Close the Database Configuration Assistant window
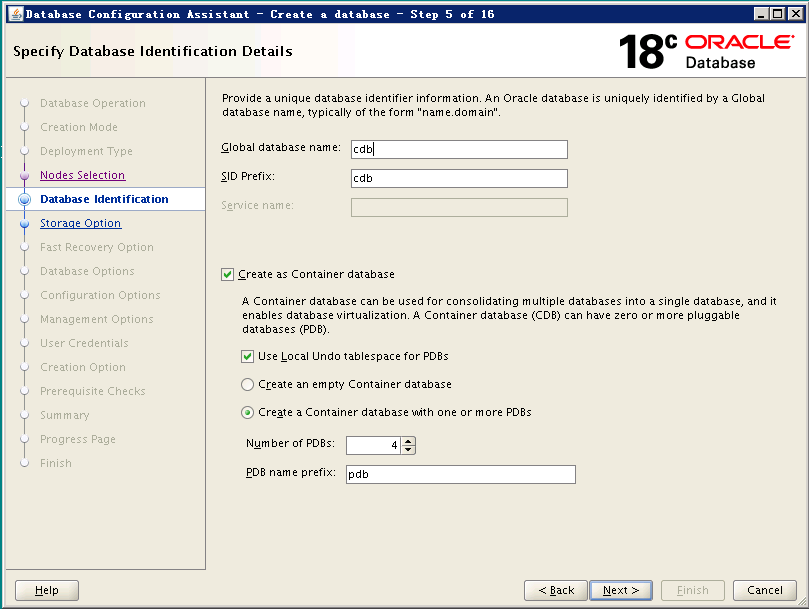Screen dimensions: 809x609 pos(796,14)
